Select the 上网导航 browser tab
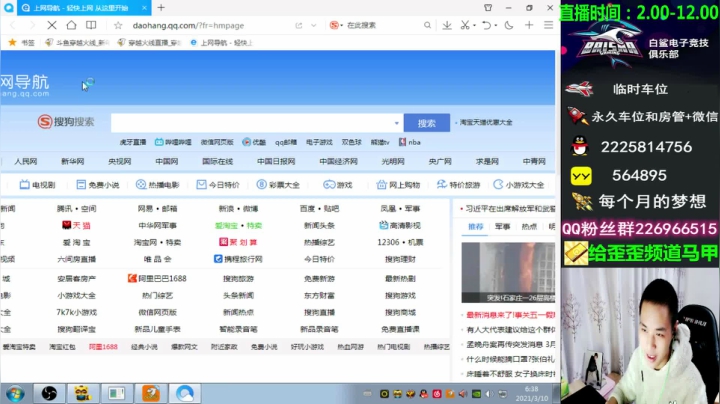 coord(81,8)
